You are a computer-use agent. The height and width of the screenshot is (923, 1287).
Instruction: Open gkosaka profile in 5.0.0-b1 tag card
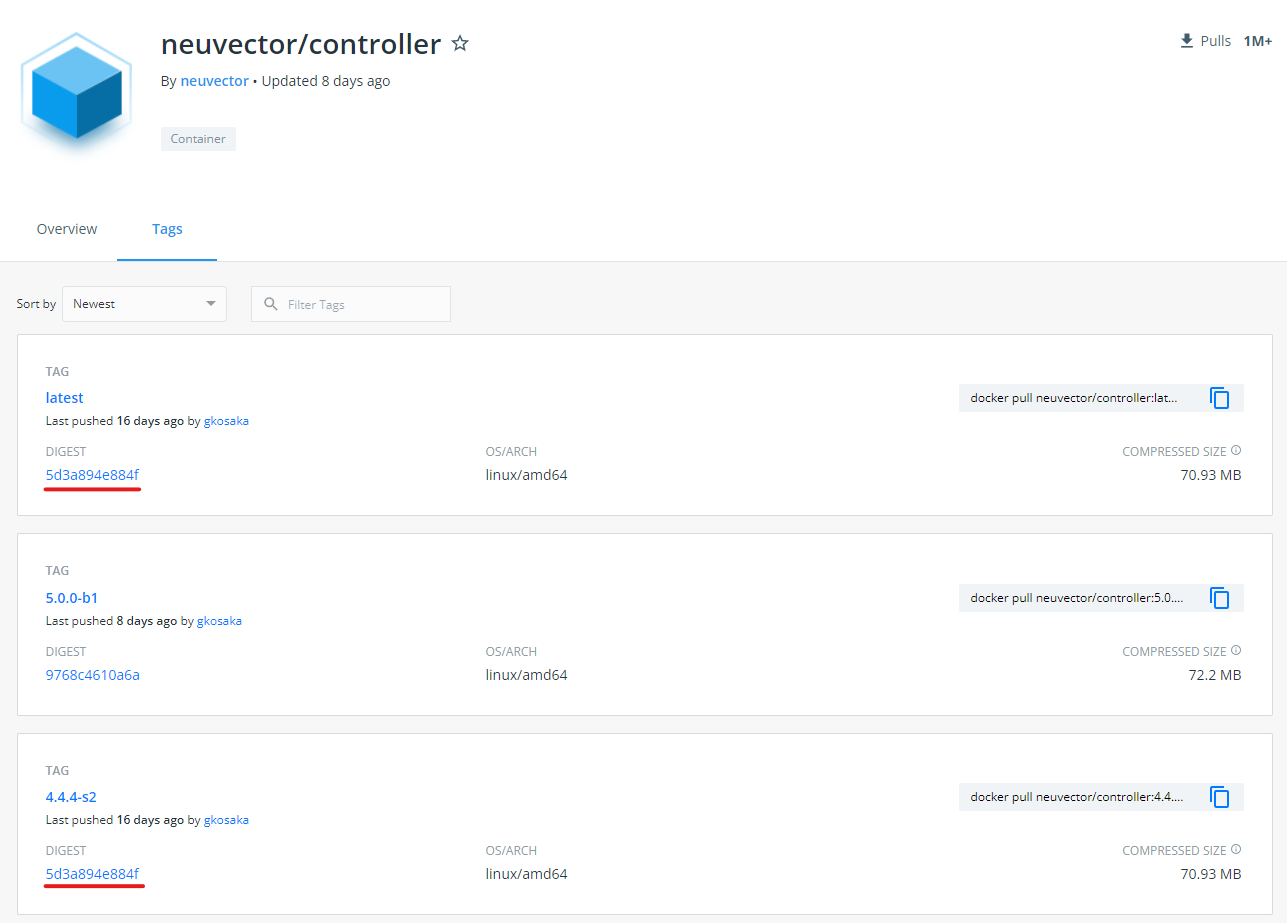tap(219, 621)
